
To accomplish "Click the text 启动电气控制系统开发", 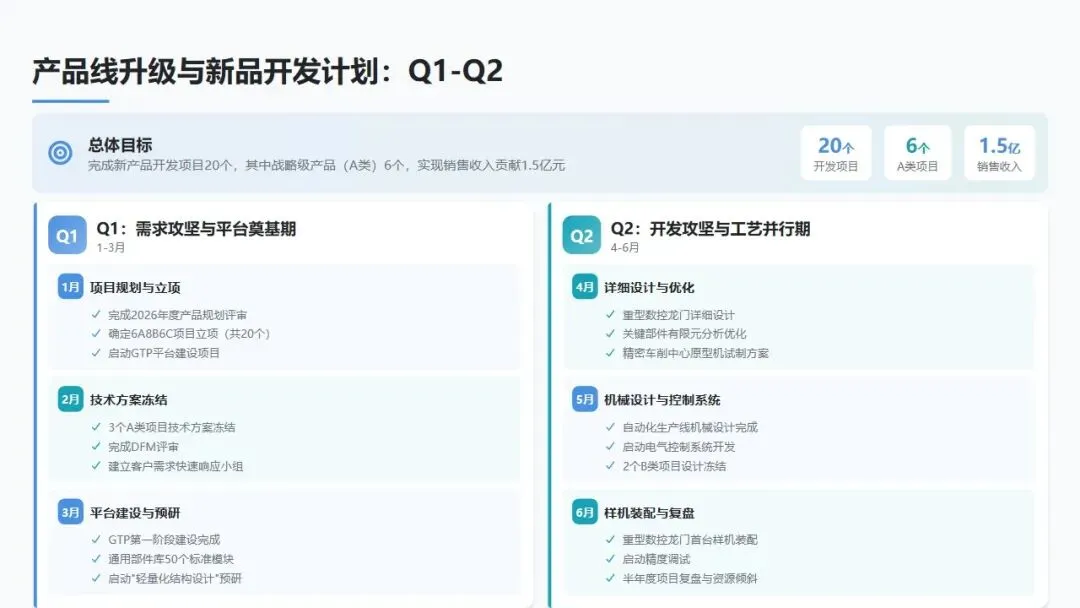I will [x=678, y=446].
